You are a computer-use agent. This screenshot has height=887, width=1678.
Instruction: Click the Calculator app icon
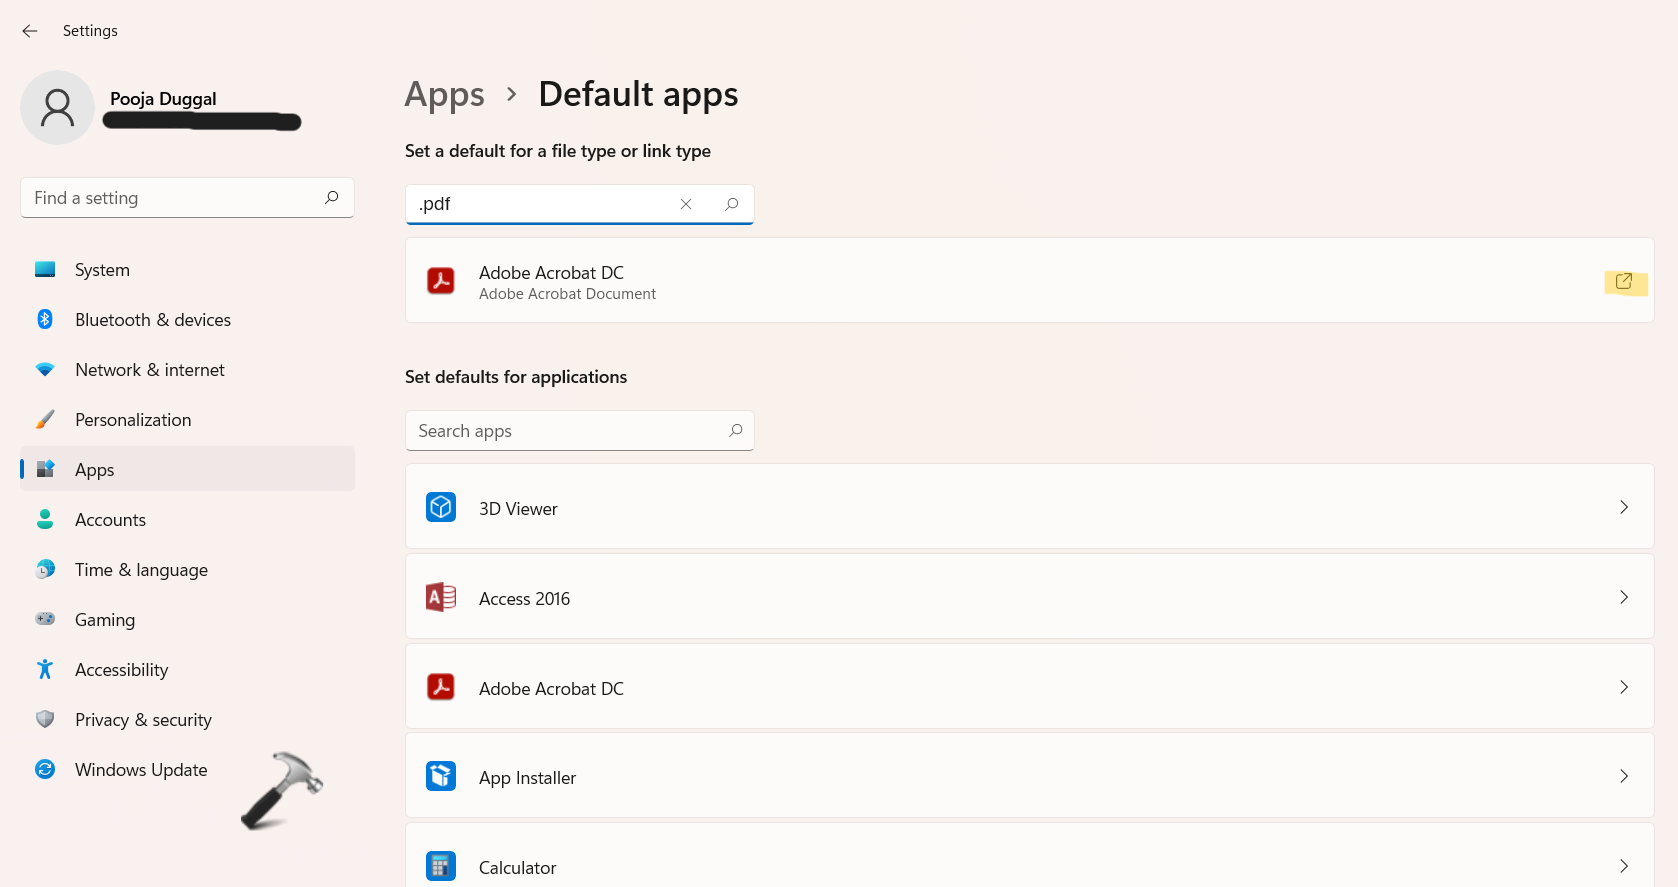pos(441,866)
